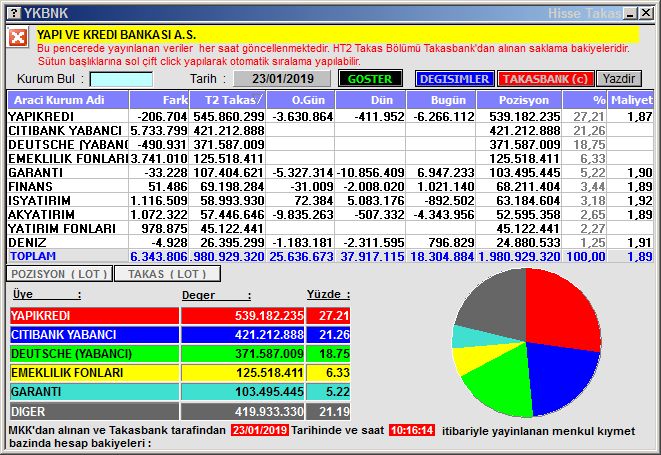The height and width of the screenshot is (455, 661).
Task: Click the TOPLAM totals row label
Action: click(33, 256)
